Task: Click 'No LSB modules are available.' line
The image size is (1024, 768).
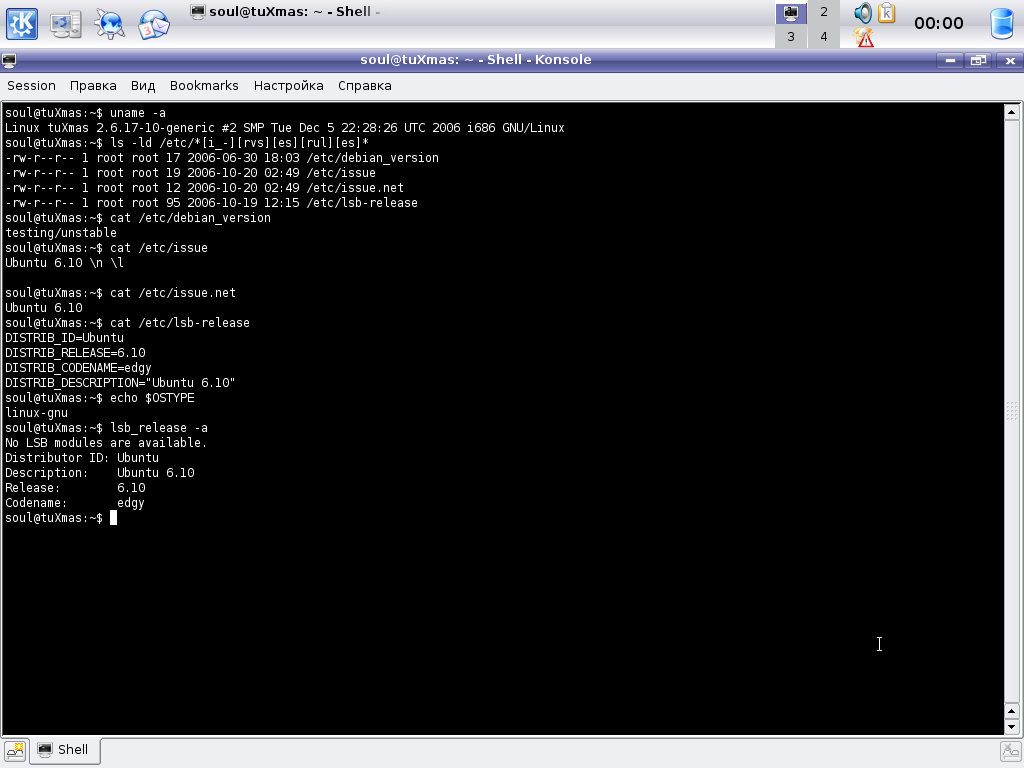Action: coord(106,443)
